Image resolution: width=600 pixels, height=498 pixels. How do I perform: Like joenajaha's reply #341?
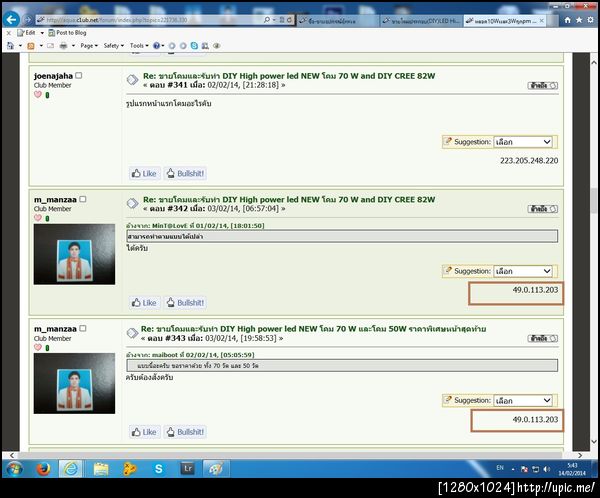(144, 173)
